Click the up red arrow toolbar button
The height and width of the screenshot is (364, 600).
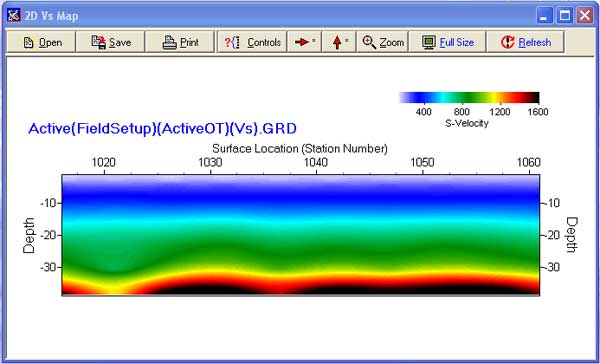coord(339,42)
